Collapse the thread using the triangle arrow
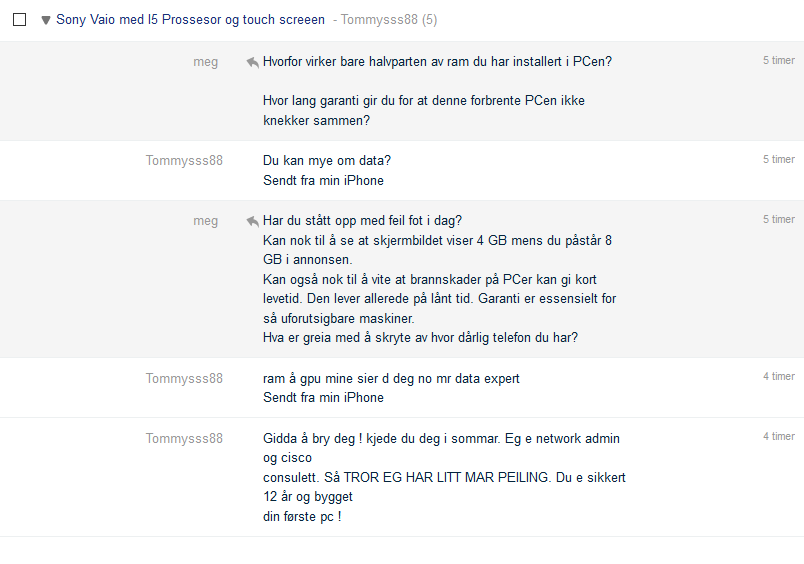The height and width of the screenshot is (564, 804). click(x=46, y=21)
